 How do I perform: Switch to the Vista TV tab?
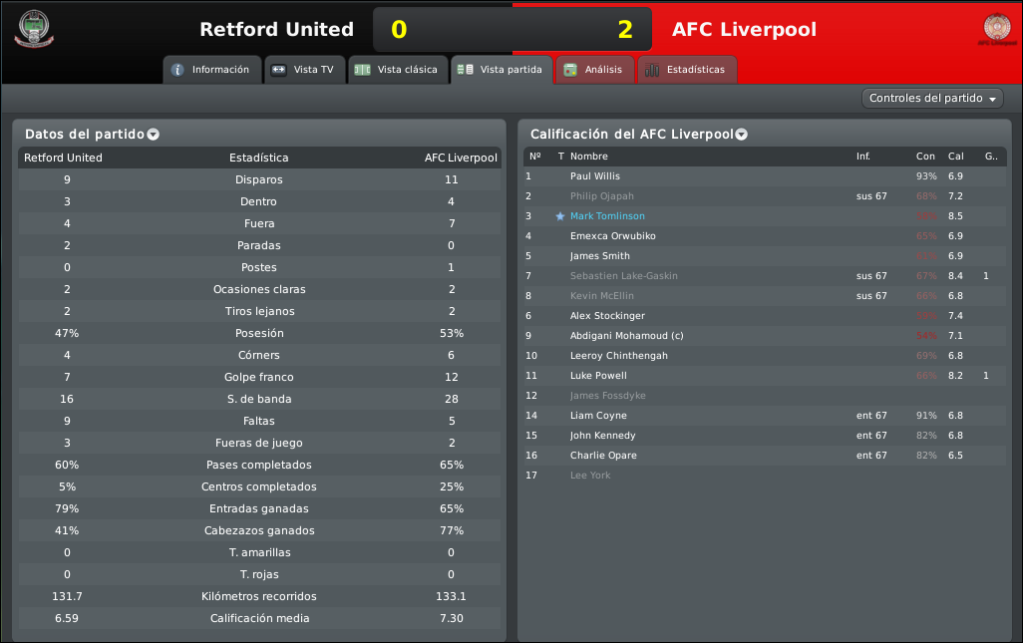(305, 70)
